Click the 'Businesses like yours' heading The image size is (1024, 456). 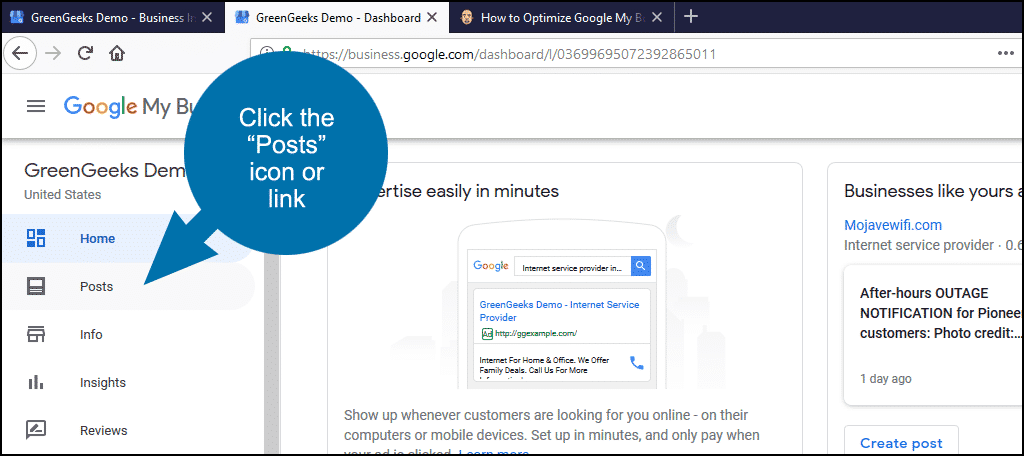coord(933,191)
